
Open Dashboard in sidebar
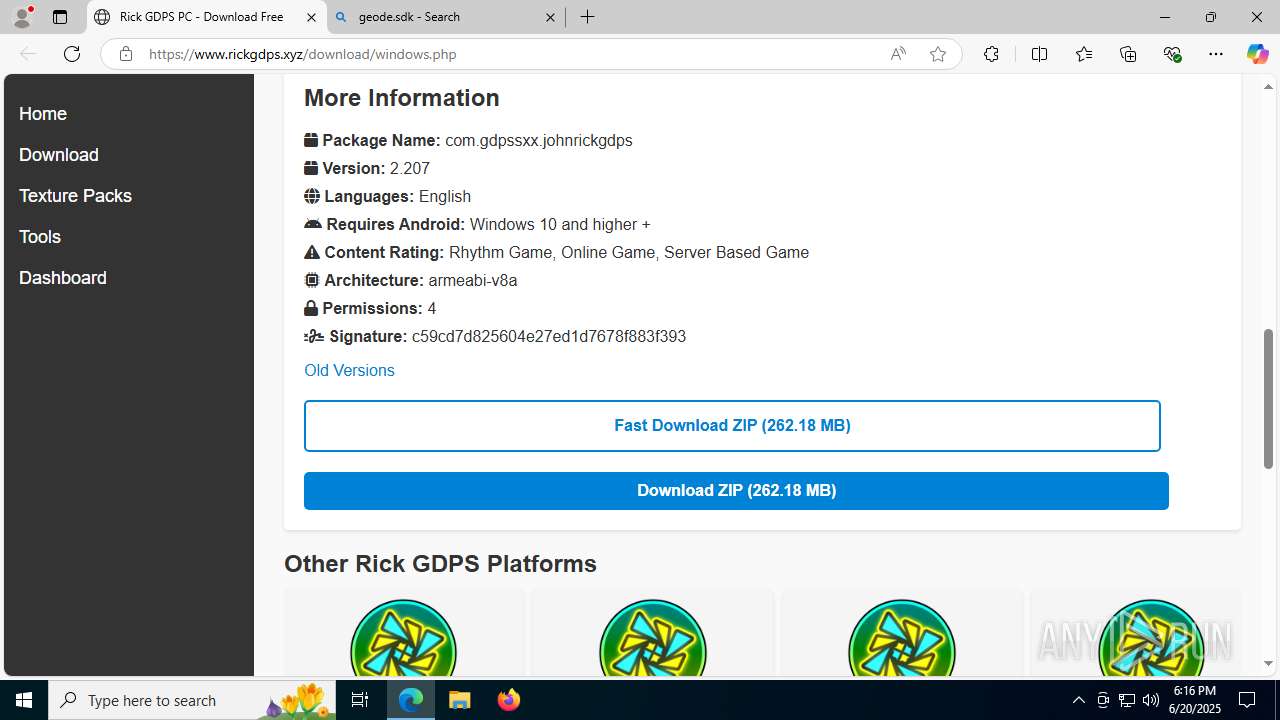click(x=63, y=278)
